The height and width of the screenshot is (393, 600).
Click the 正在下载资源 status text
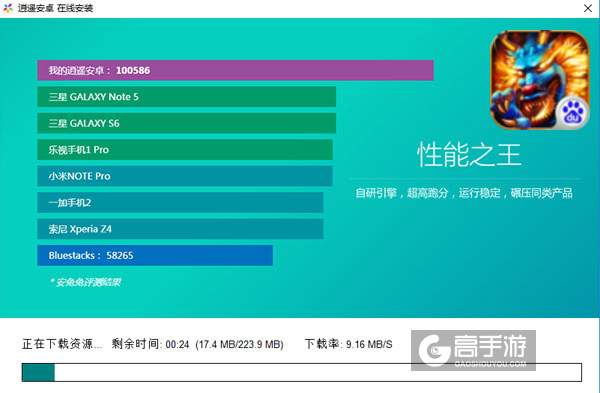pos(62,344)
